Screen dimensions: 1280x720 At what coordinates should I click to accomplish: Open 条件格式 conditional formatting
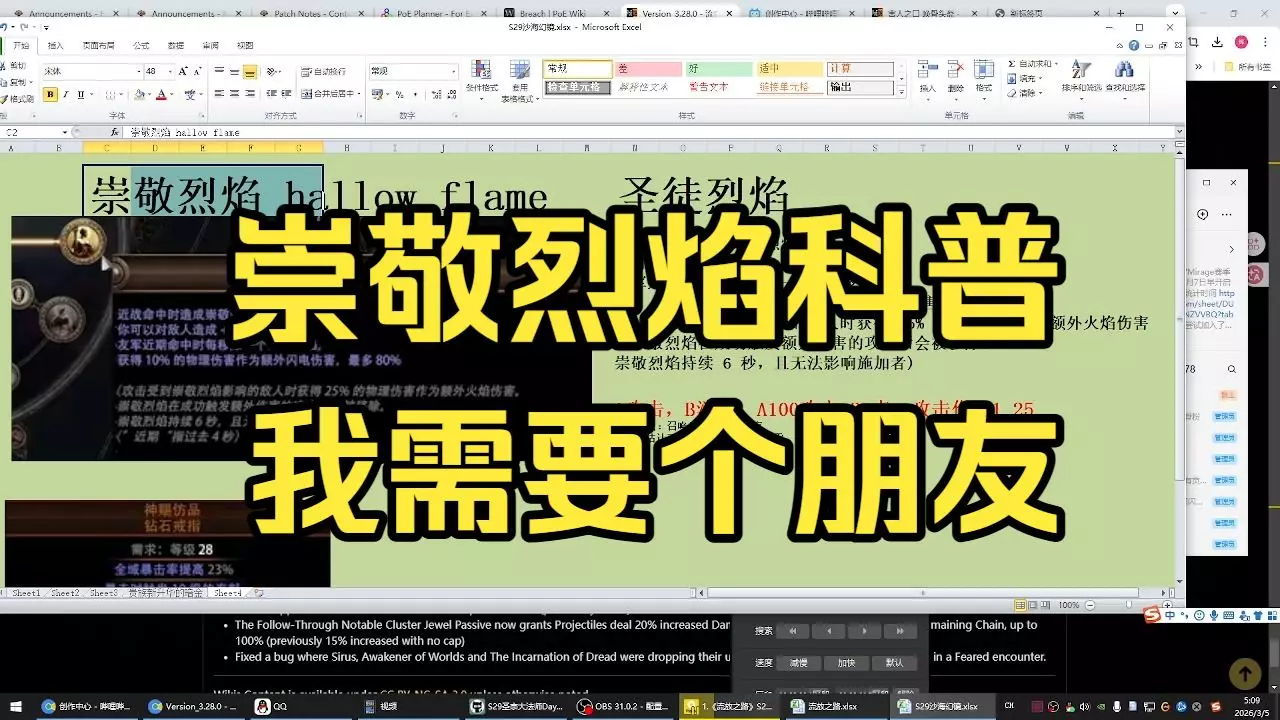tap(482, 80)
